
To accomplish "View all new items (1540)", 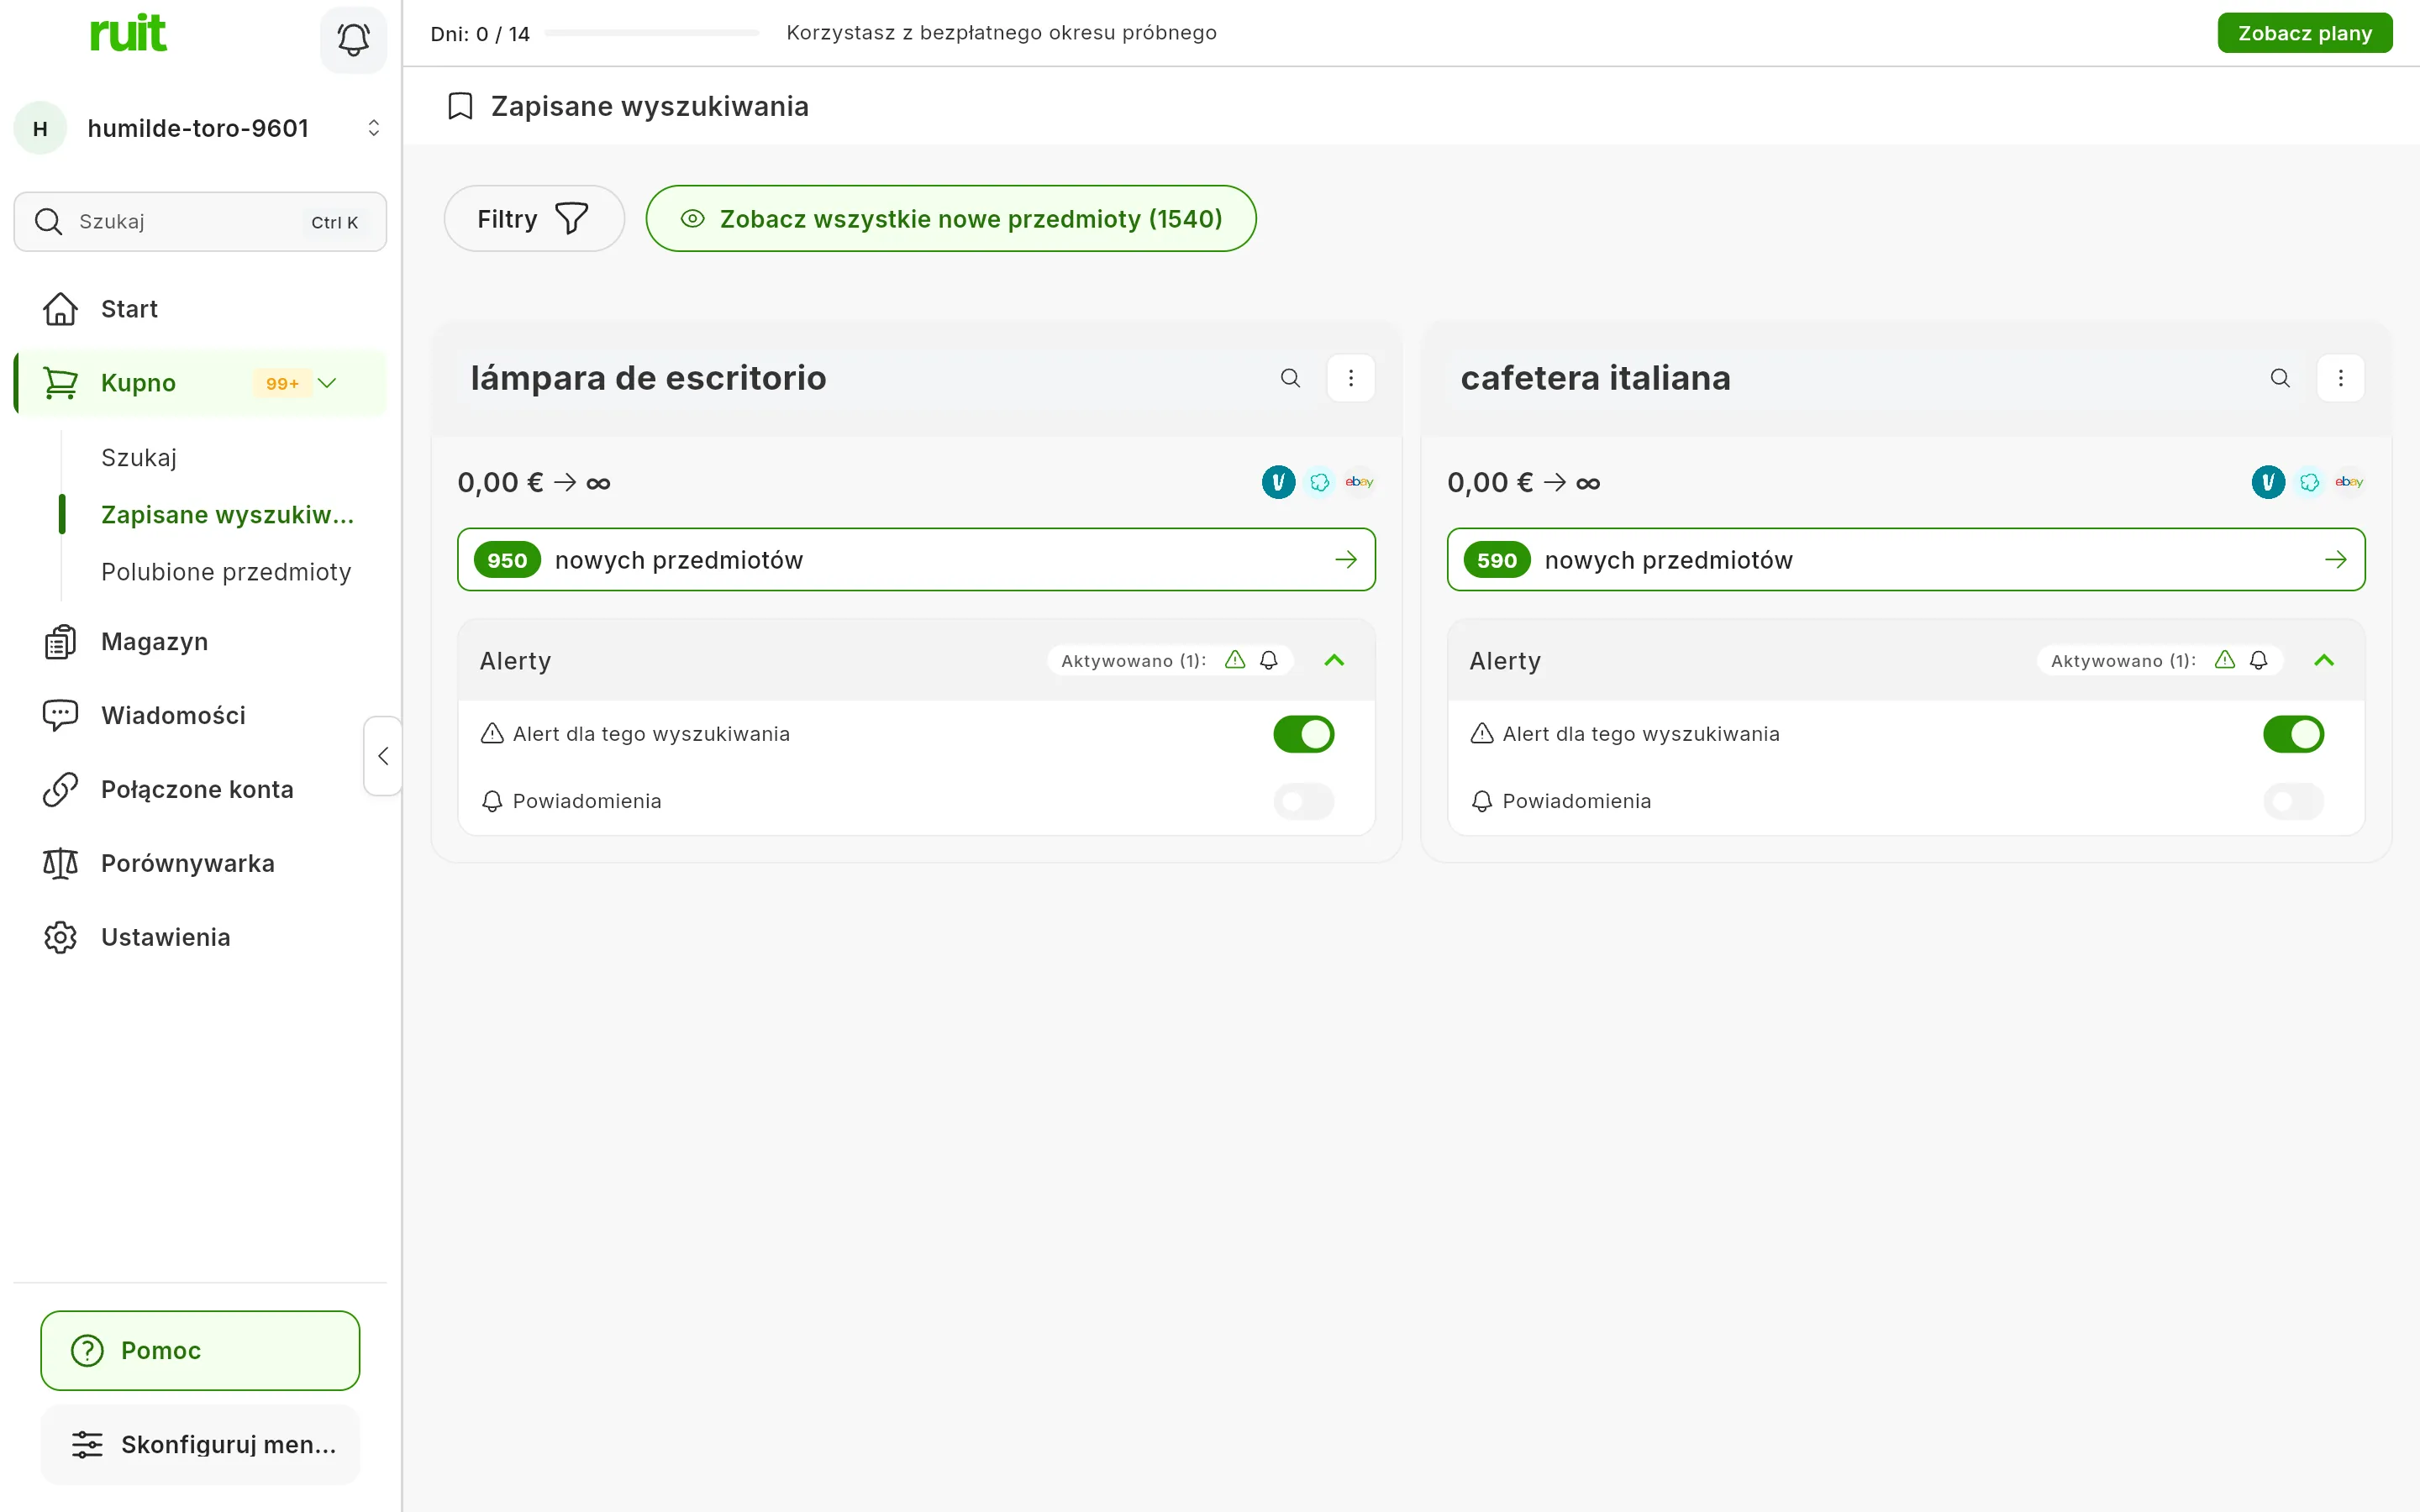I will click(951, 218).
